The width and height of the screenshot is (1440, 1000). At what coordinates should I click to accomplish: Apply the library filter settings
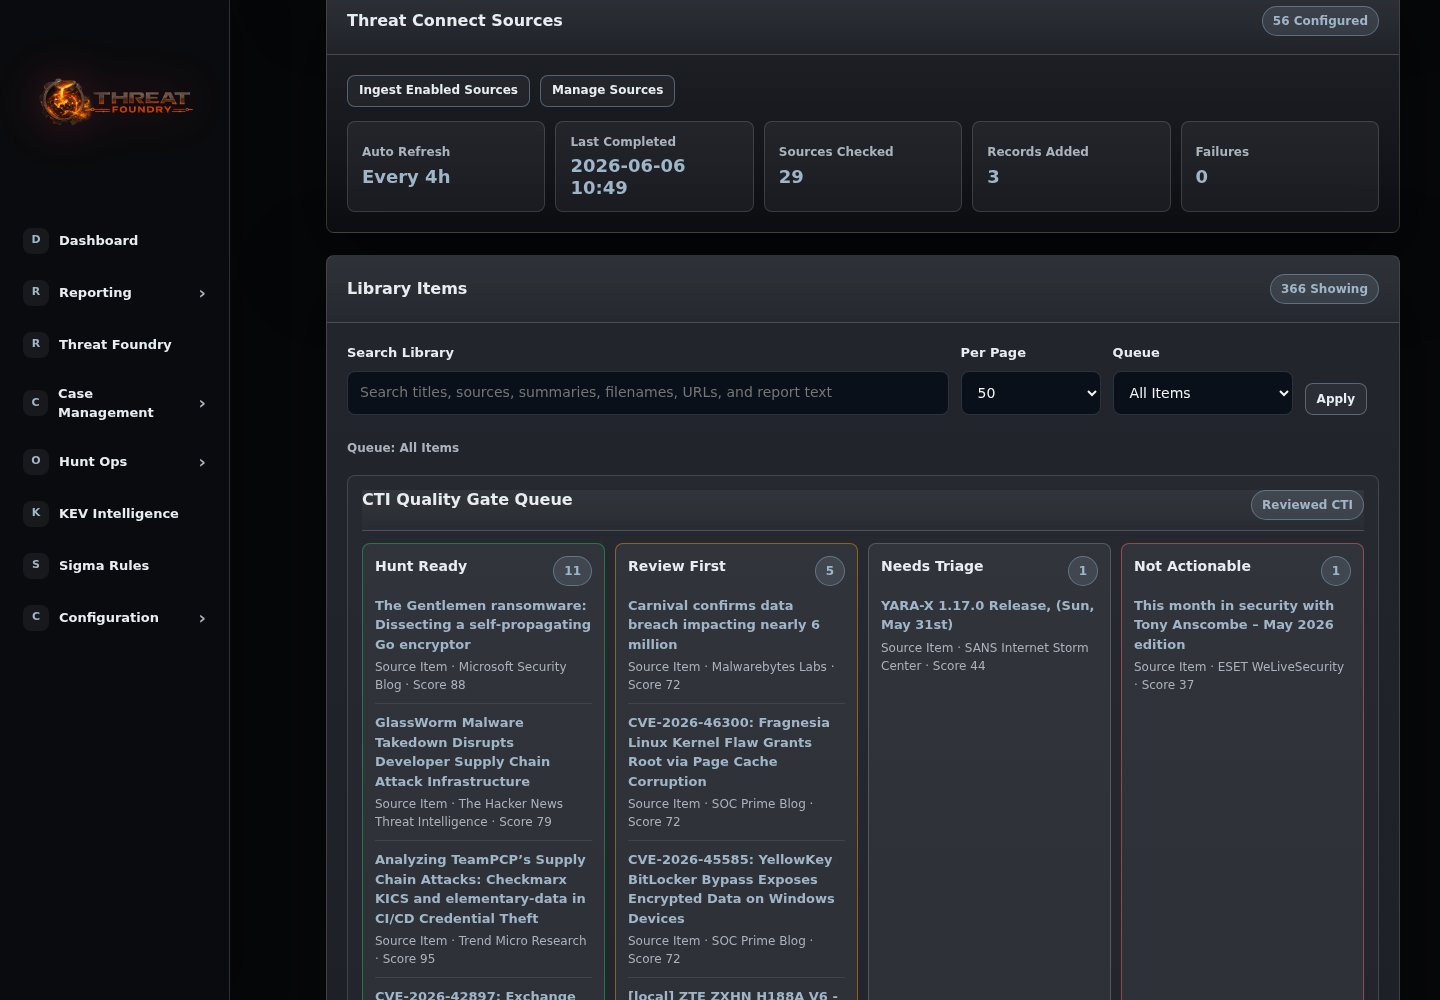click(x=1335, y=398)
